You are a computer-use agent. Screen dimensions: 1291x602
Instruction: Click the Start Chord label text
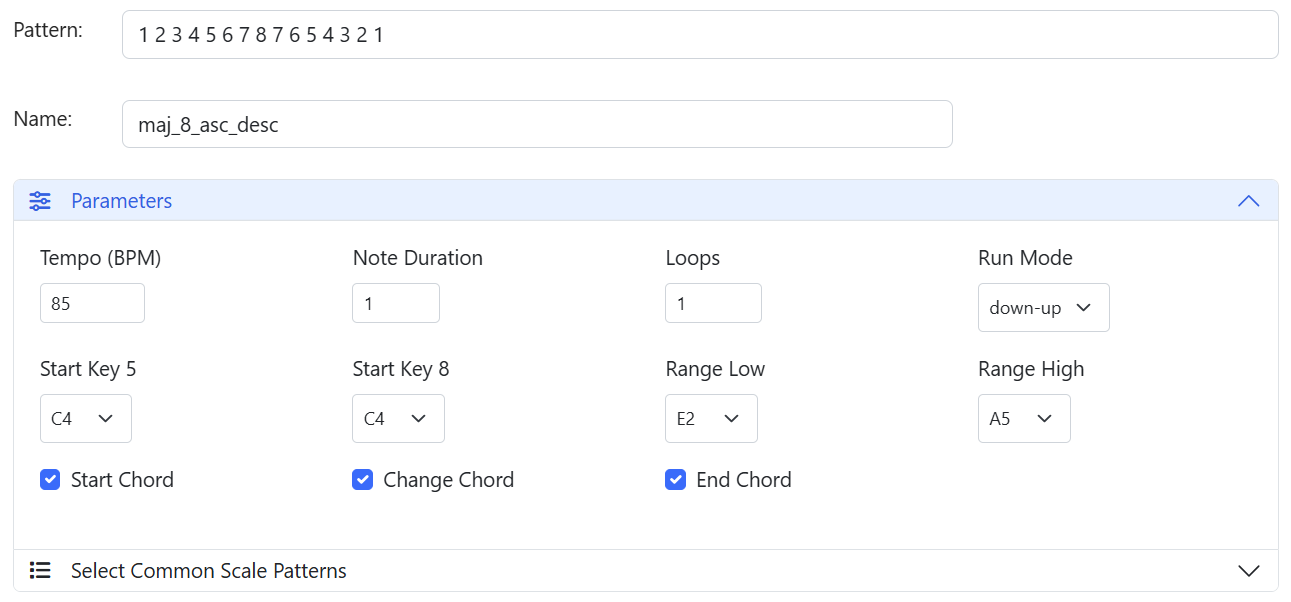(122, 480)
